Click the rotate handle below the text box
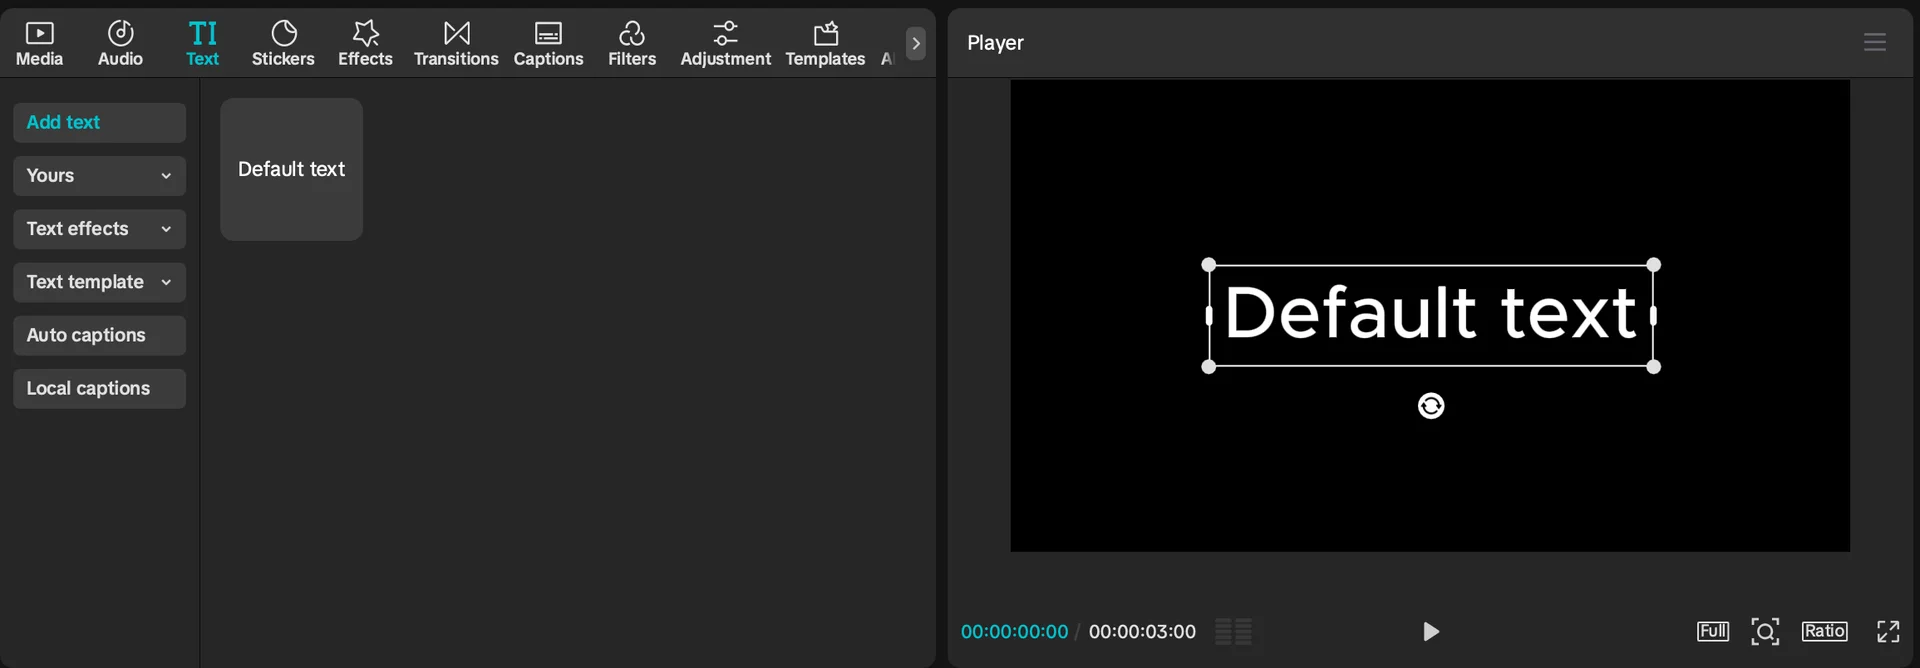Viewport: 1920px width, 668px height. [1431, 406]
